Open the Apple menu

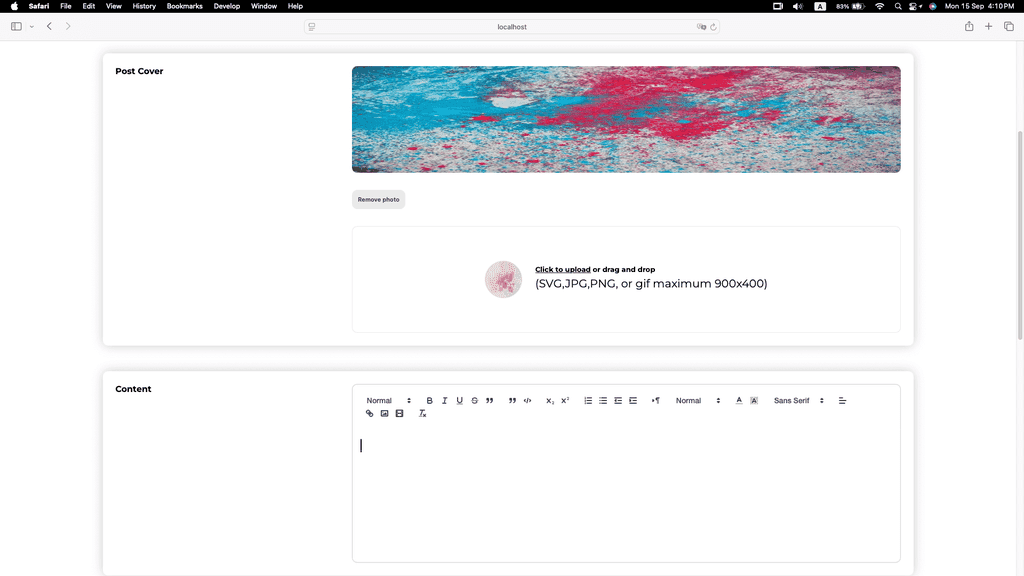click(x=14, y=6)
